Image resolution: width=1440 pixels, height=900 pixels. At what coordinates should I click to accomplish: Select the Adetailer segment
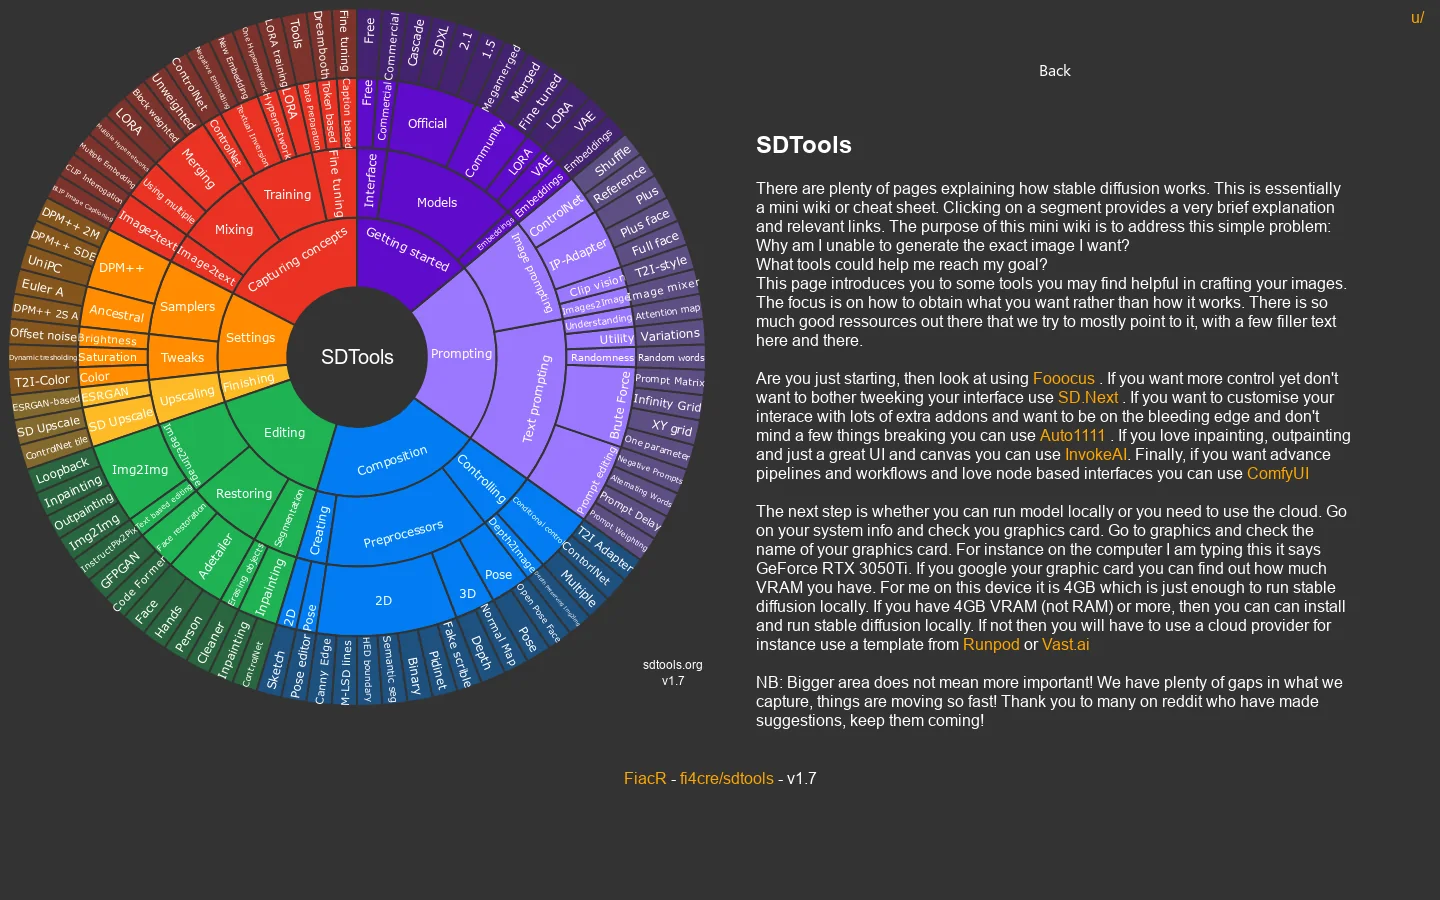pos(216,556)
